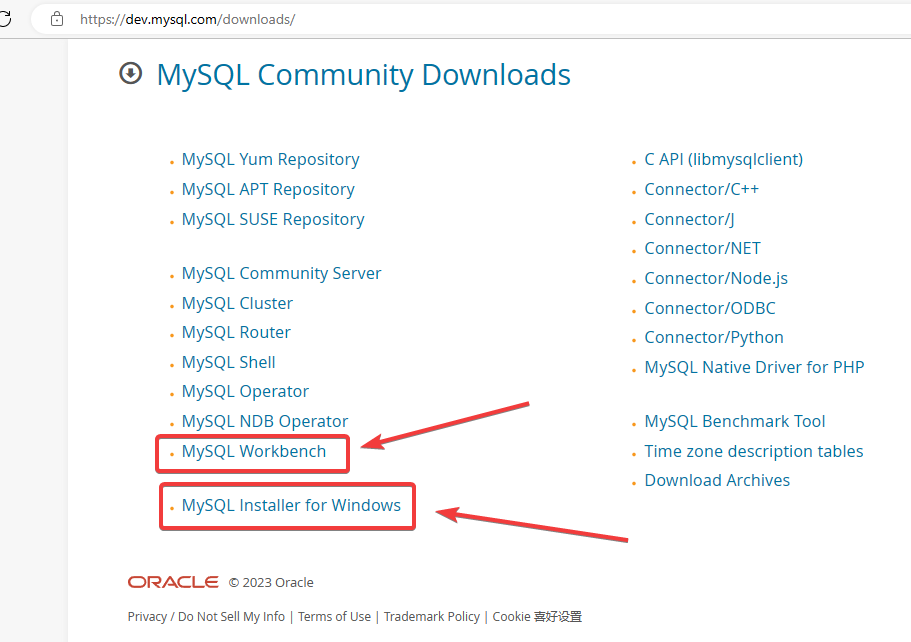
Task: Open Trademark Policy footer link
Action: [432, 616]
